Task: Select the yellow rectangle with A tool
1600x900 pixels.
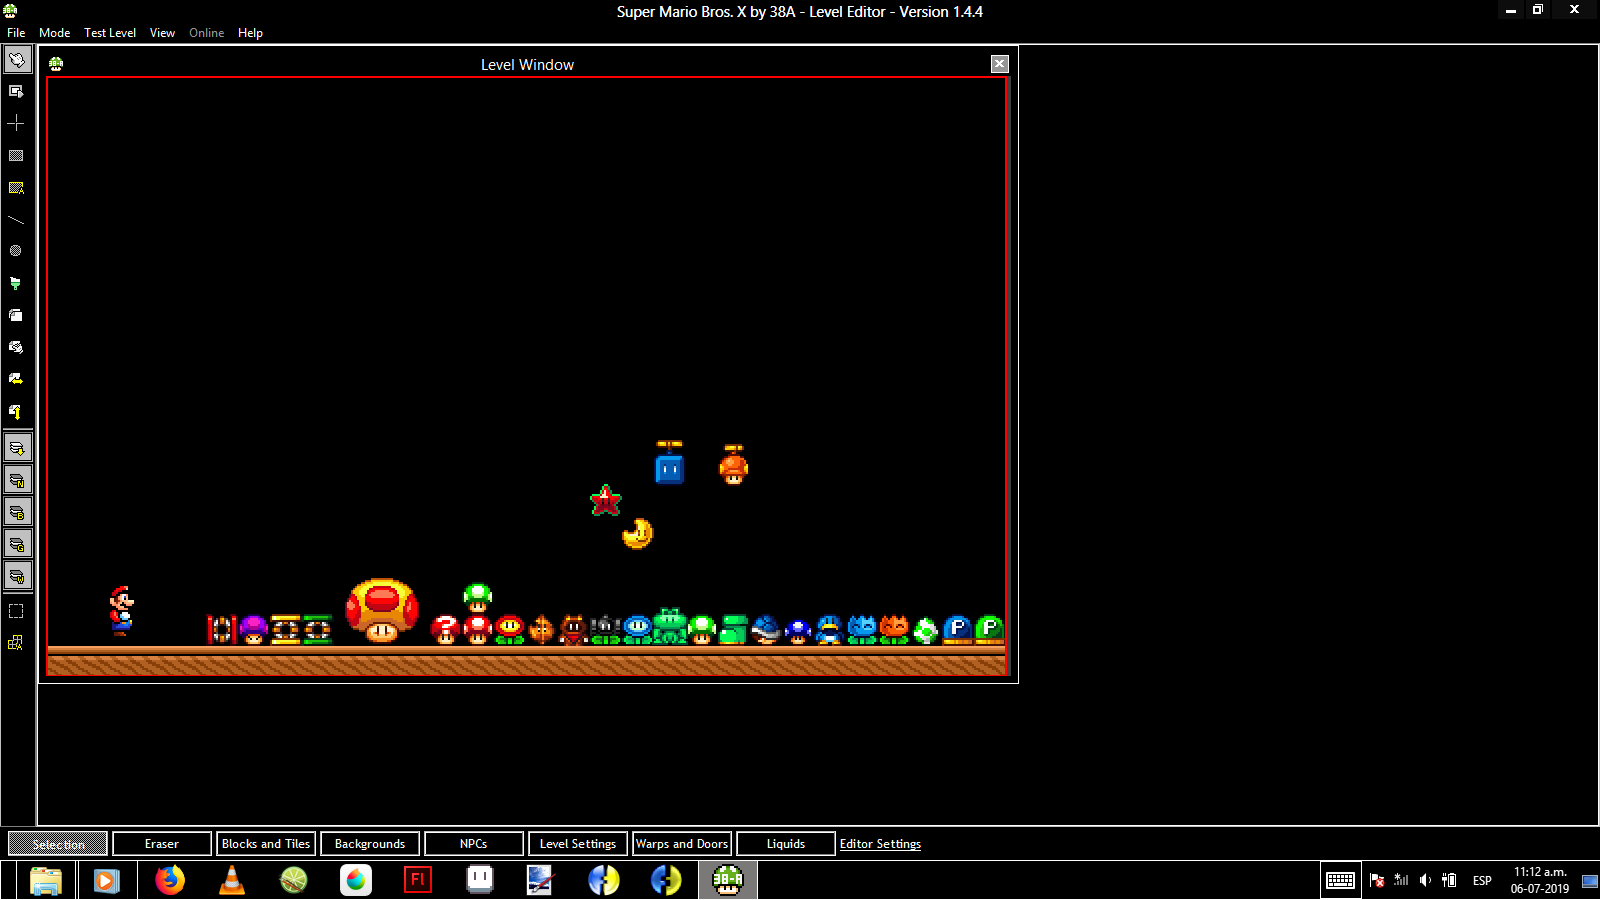Action: (16, 187)
